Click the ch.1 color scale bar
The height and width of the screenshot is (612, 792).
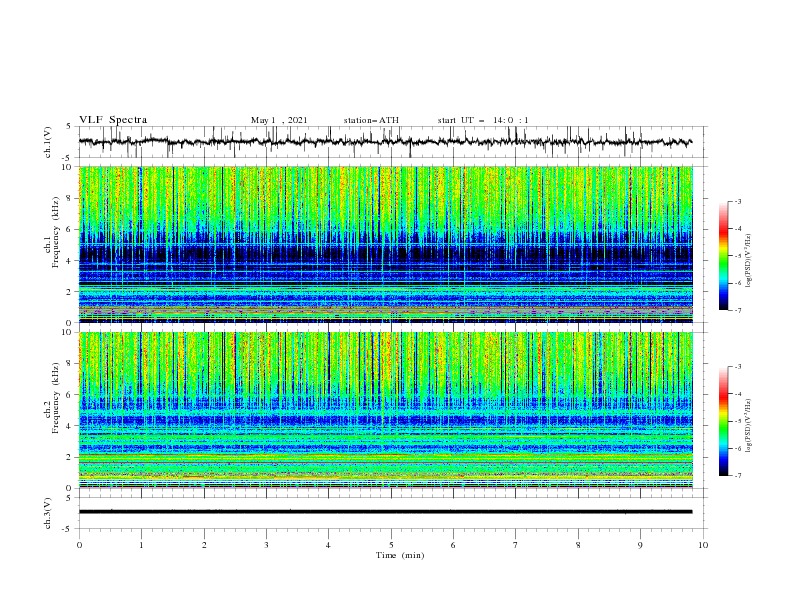(x=723, y=256)
